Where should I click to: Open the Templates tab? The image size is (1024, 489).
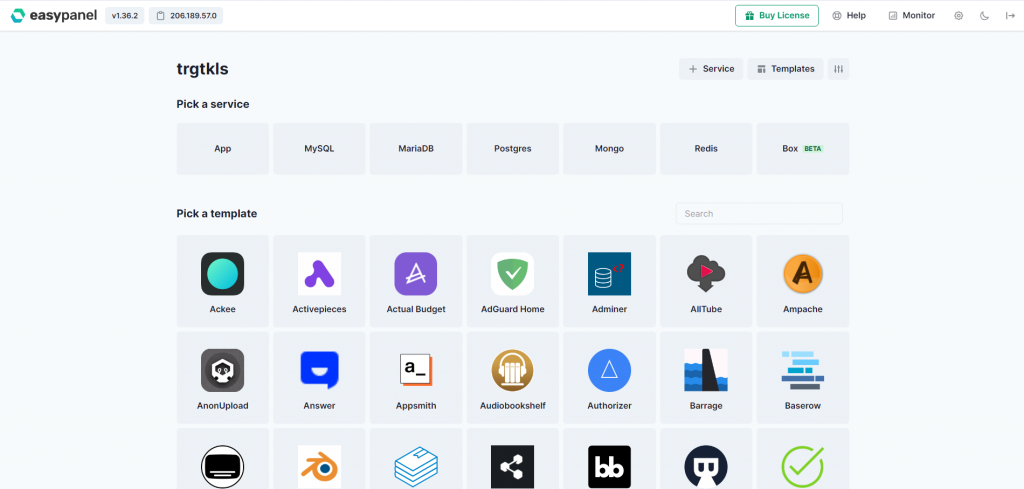(x=785, y=69)
